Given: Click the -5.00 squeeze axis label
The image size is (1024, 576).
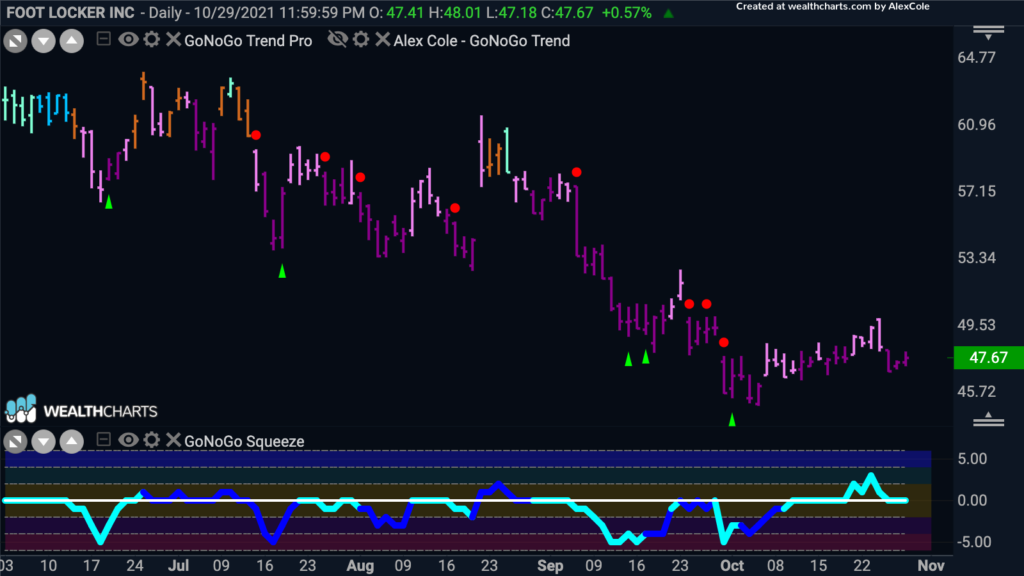Looking at the screenshot, I should [972, 542].
